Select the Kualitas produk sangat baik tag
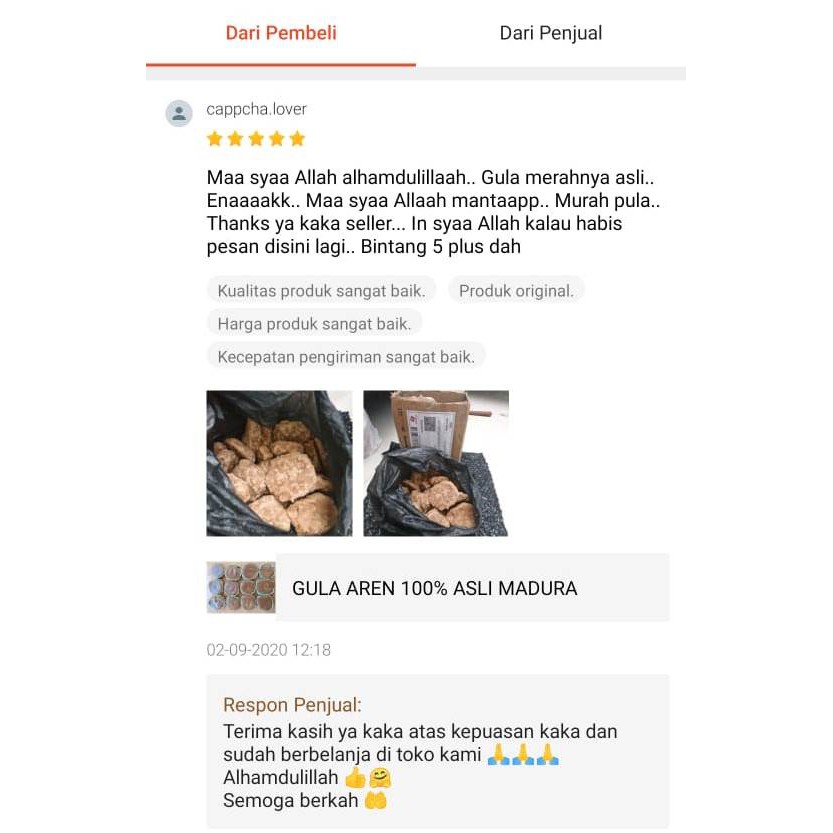Screen dimensions: 833x833 (321, 291)
